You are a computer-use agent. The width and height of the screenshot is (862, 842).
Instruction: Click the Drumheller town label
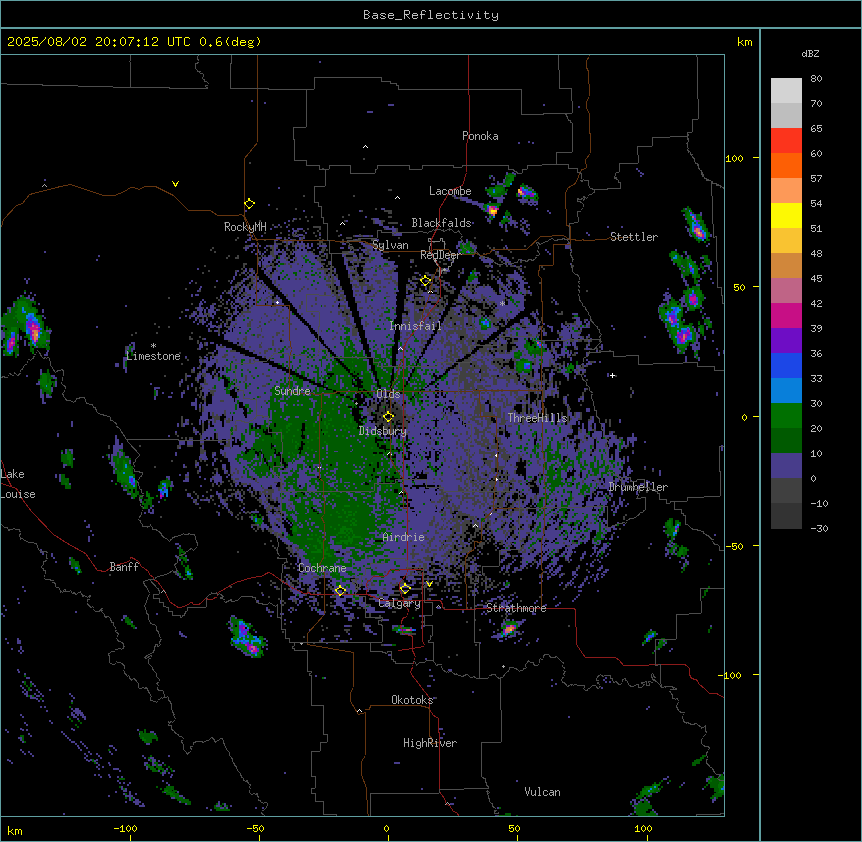coord(638,487)
